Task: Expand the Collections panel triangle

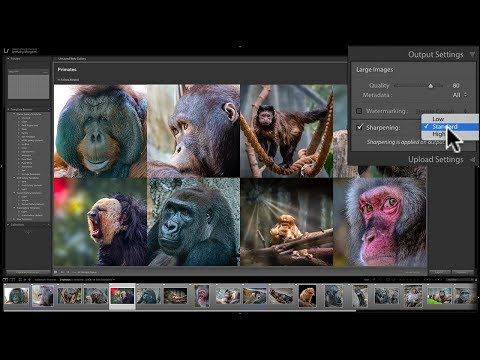Action: point(8,225)
